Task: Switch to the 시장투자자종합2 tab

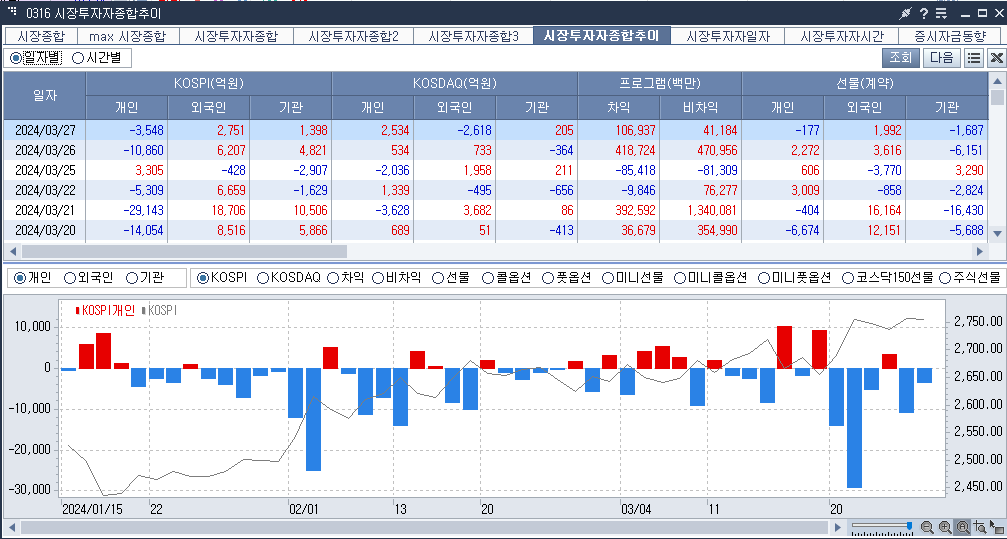Action: click(x=353, y=36)
